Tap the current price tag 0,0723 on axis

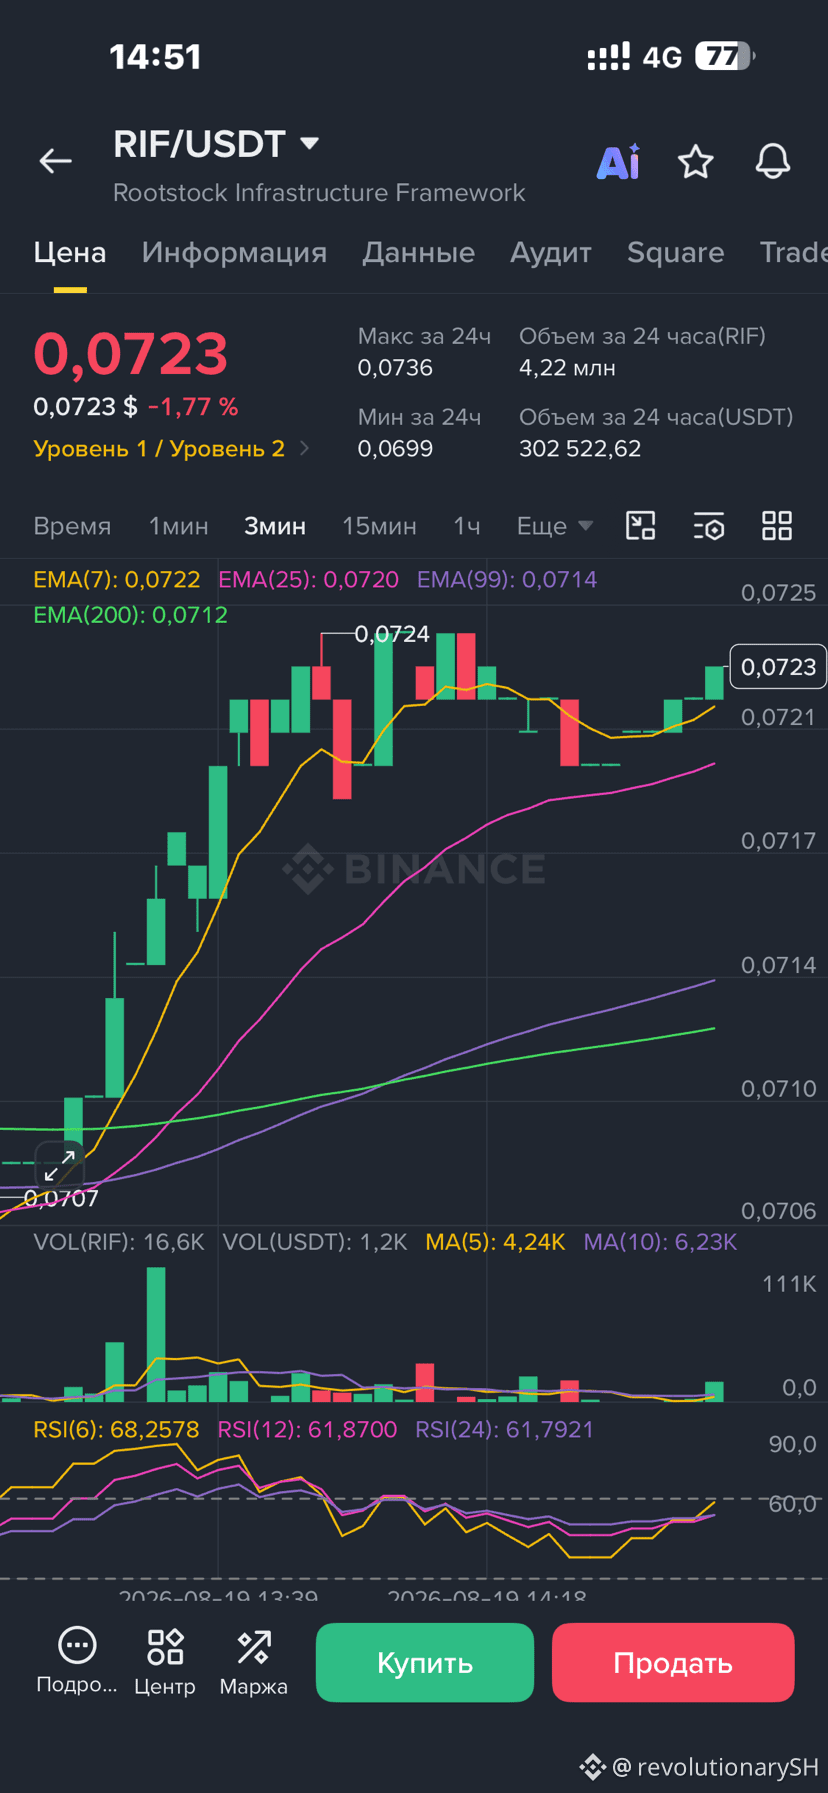778,667
